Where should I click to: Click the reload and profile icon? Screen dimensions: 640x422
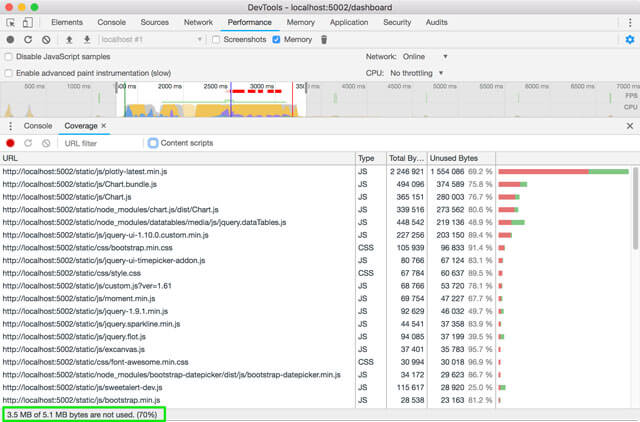pyautogui.click(x=28, y=40)
